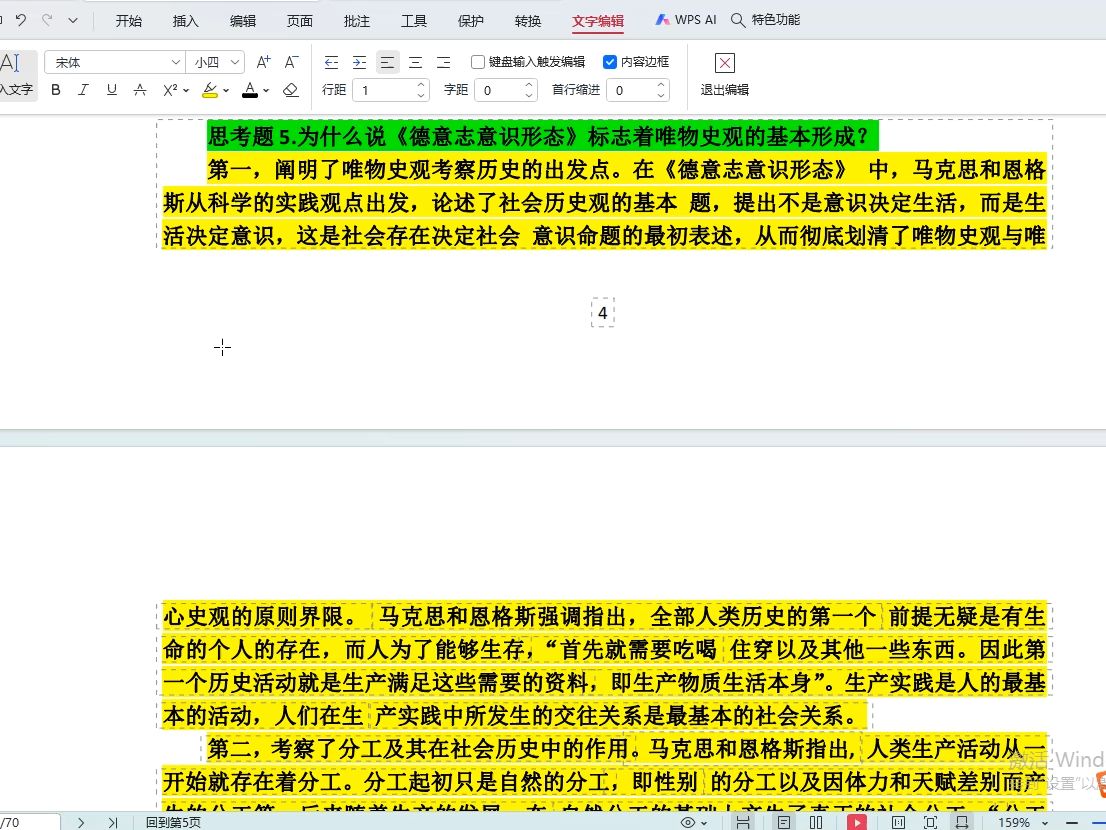Click the increase font size icon
The width and height of the screenshot is (1106, 830).
click(x=261, y=61)
